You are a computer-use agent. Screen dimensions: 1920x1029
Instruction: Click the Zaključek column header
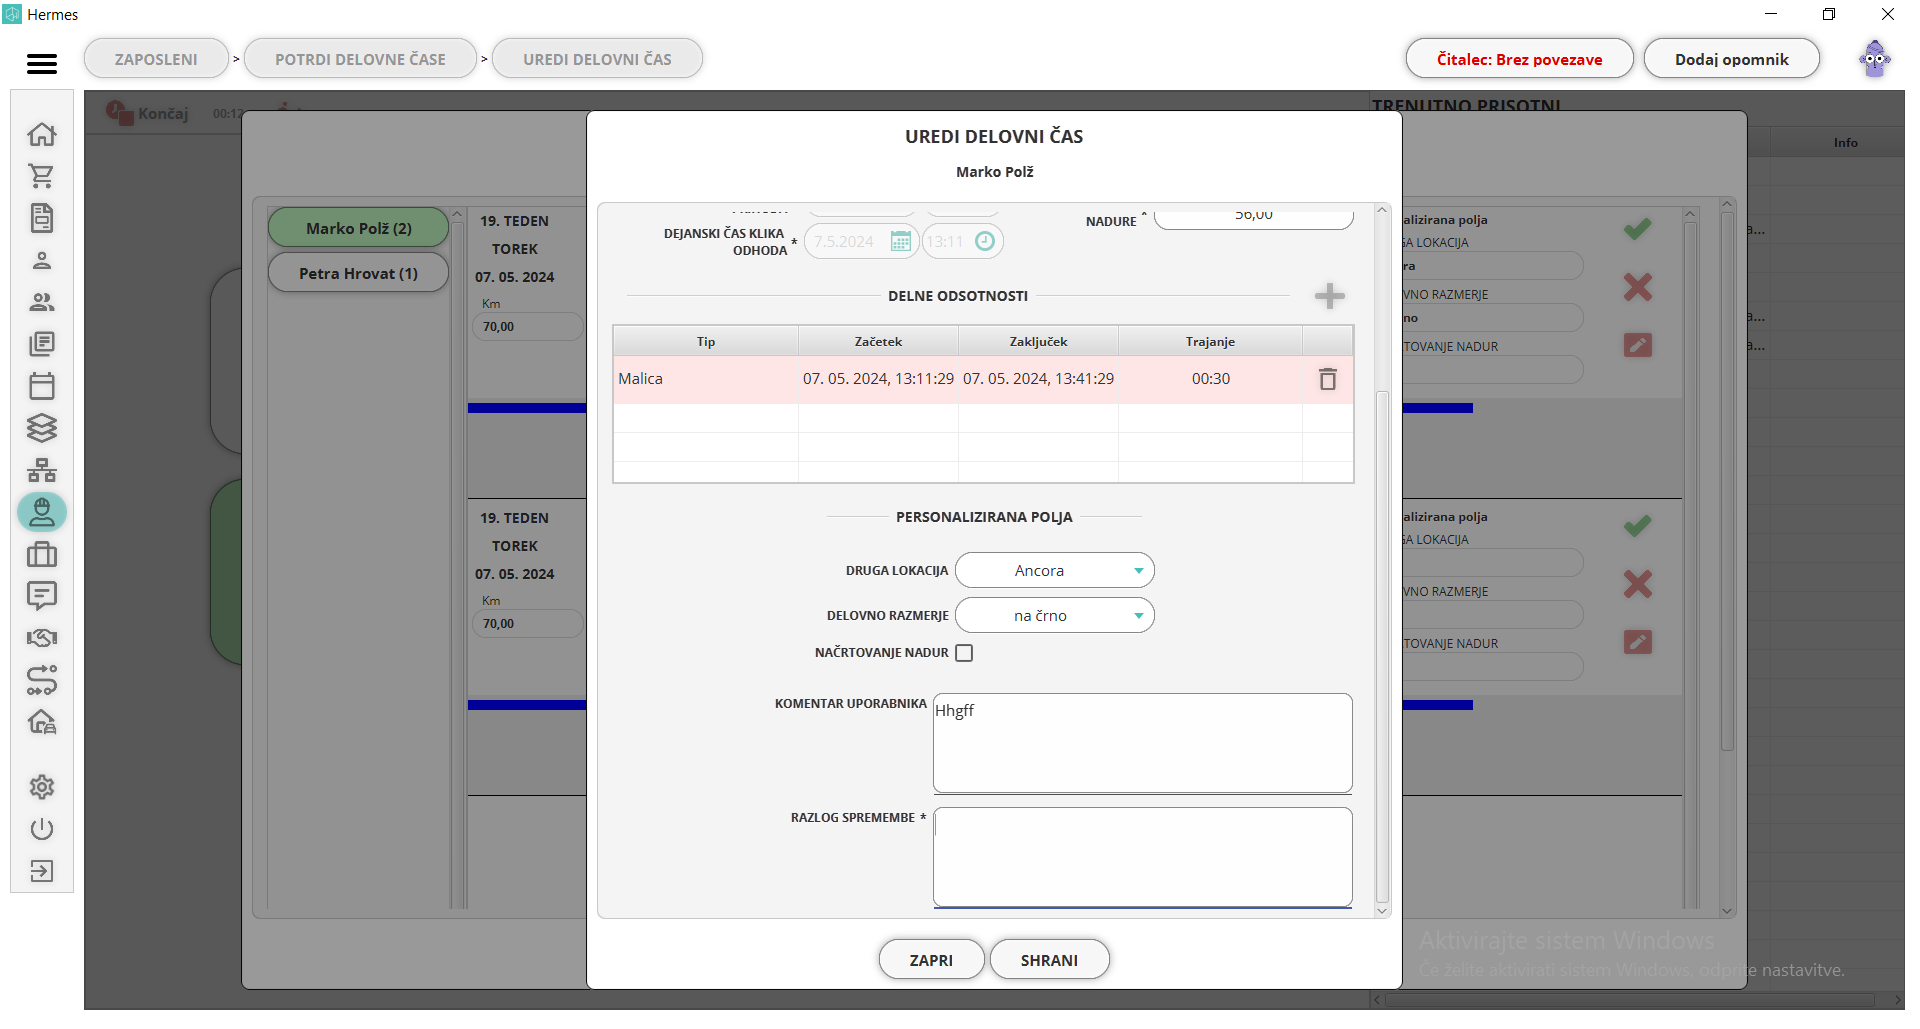click(x=1038, y=342)
